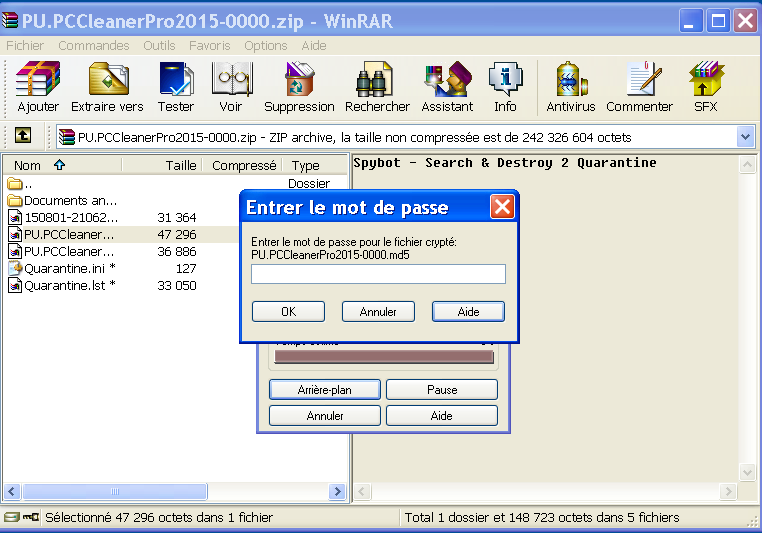Select the parent folder '..' icon

point(15,184)
